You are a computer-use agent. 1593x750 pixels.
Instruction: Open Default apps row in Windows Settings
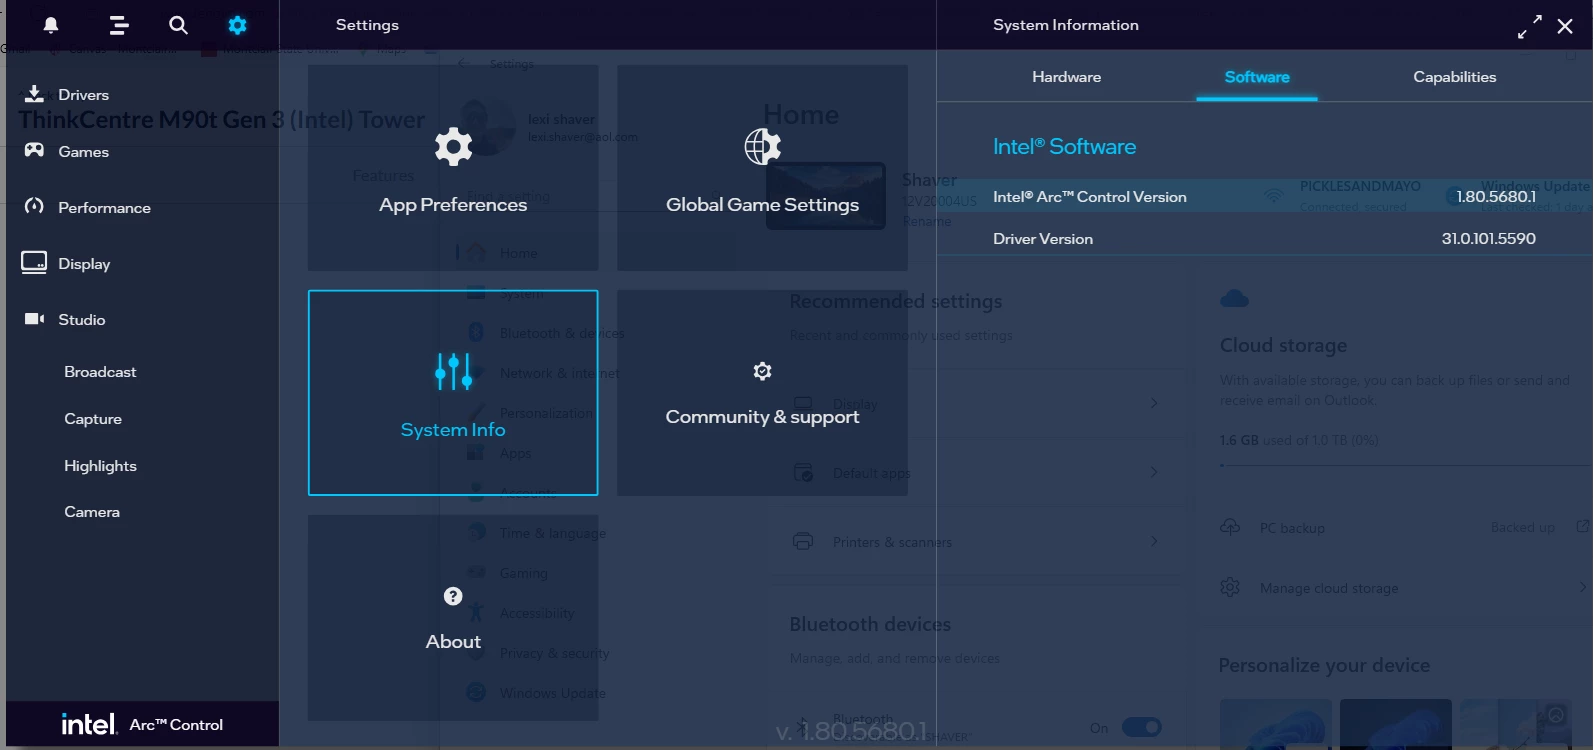point(976,472)
